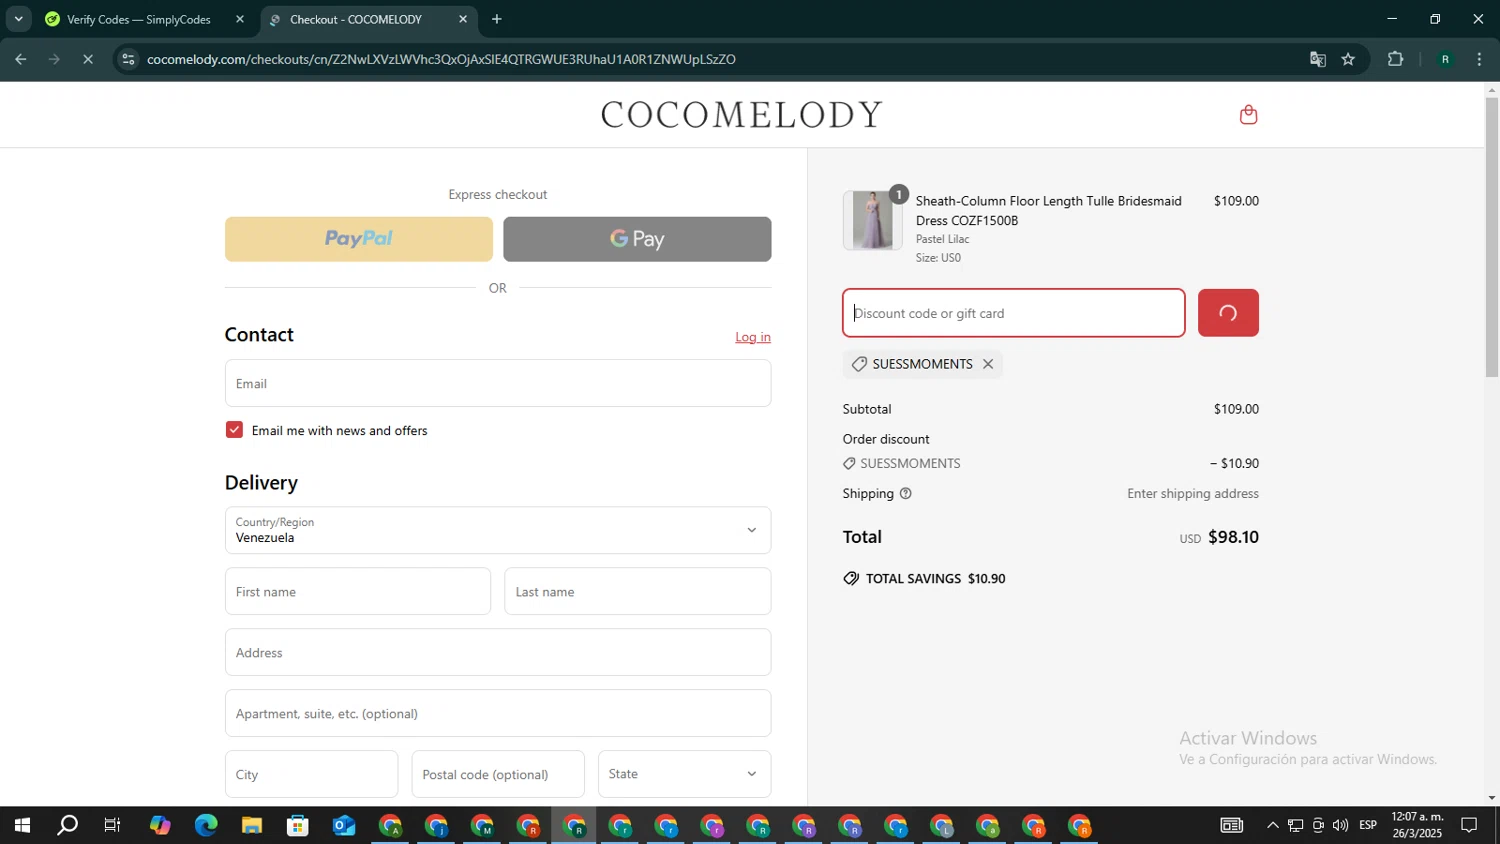Translate this page icon
Viewport: 1500px width, 844px height.
point(1318,59)
